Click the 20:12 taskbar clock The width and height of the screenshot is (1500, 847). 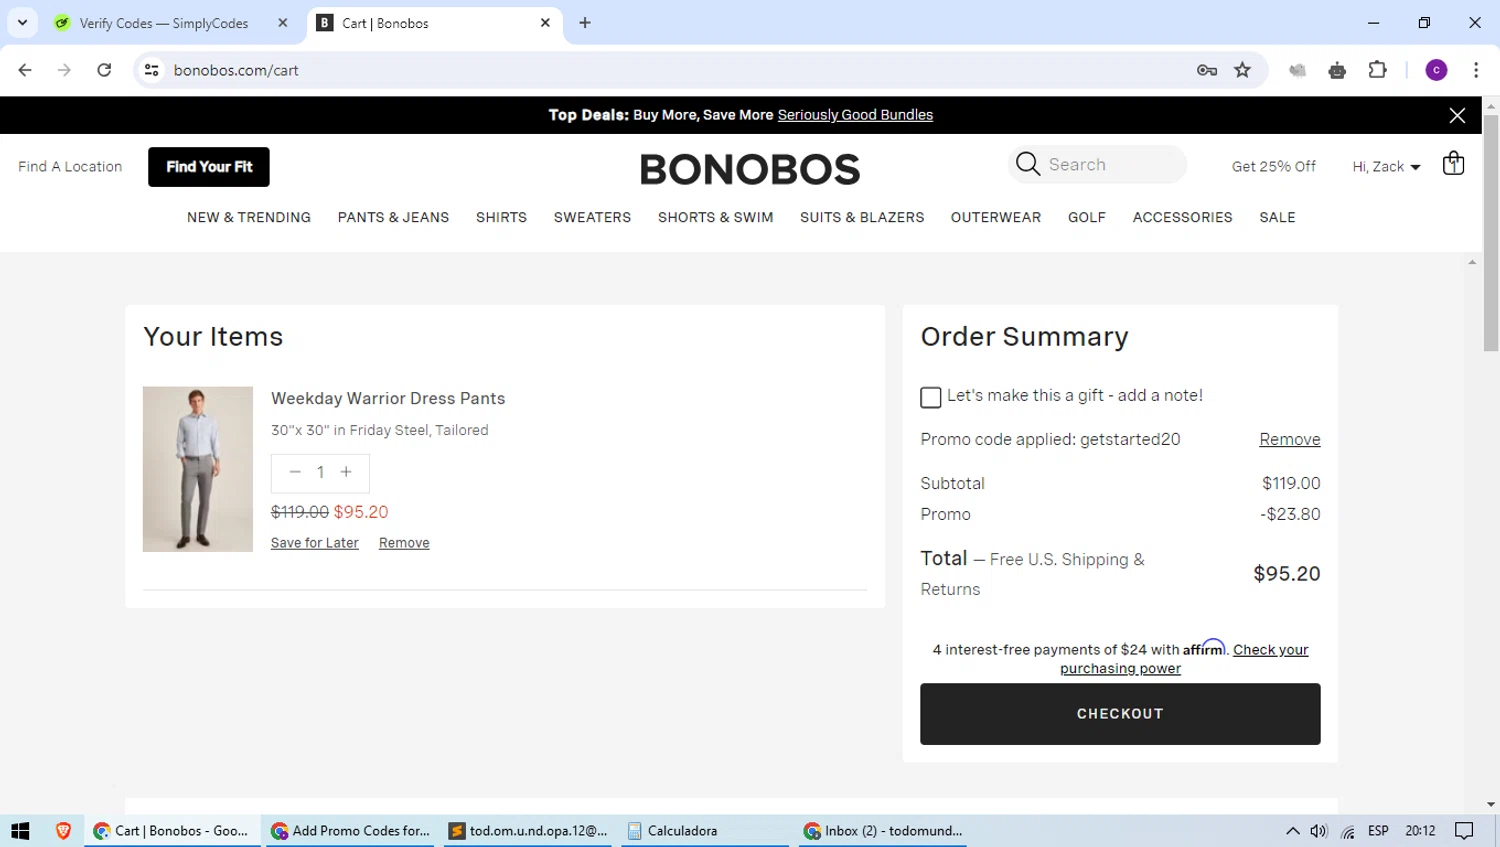click(1420, 831)
